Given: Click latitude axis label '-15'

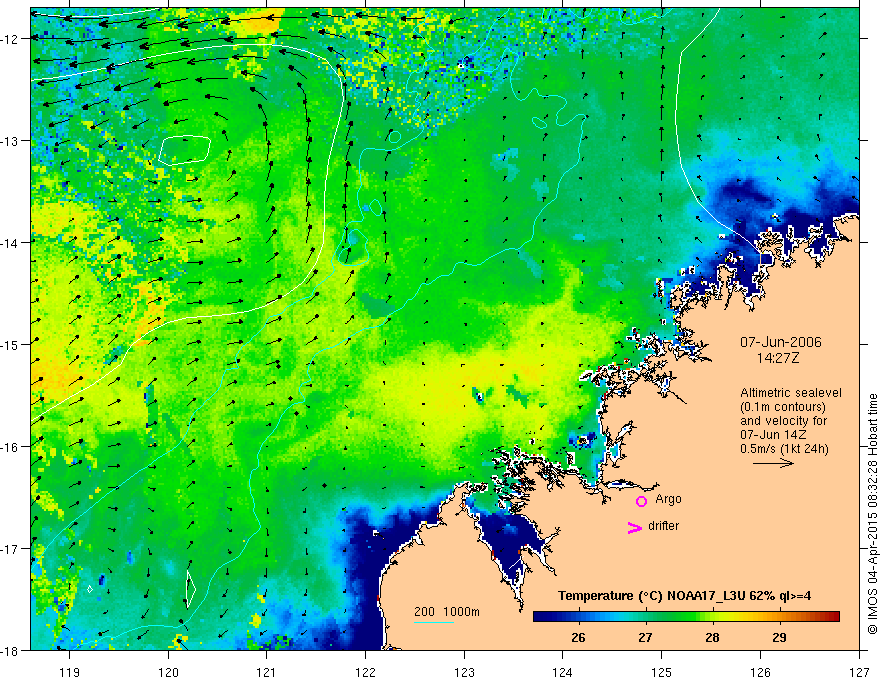Looking at the screenshot, I should click(10, 344).
